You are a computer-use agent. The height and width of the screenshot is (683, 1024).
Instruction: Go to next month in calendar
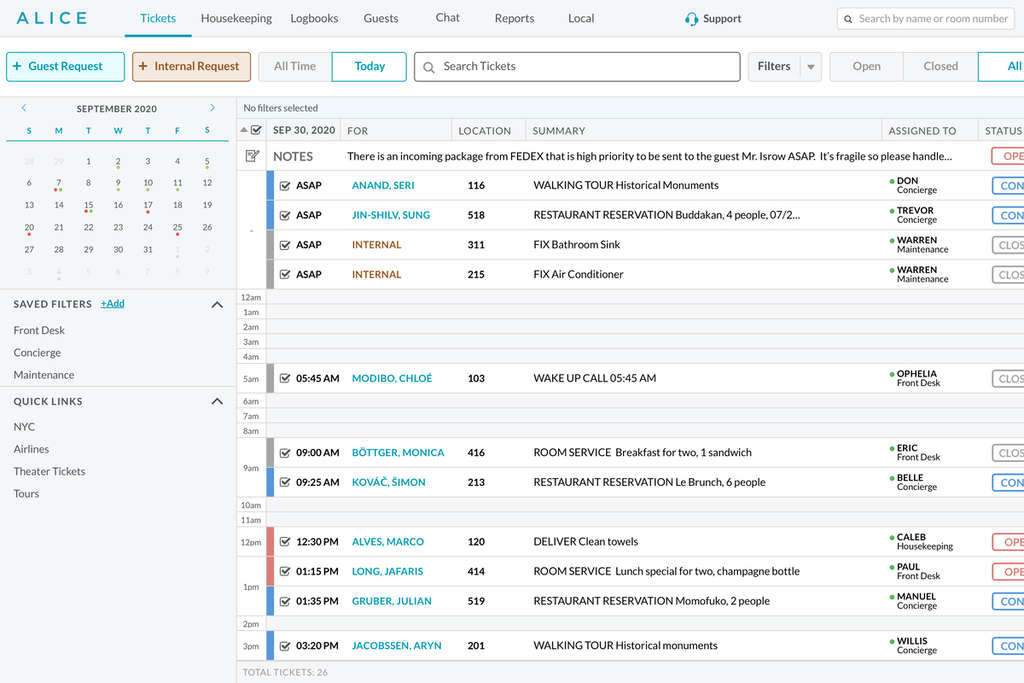point(212,108)
